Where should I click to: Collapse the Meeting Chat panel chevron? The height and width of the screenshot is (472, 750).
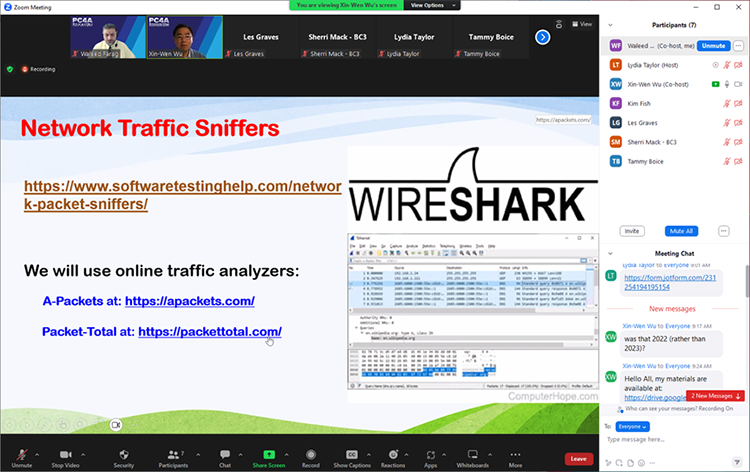pos(610,253)
